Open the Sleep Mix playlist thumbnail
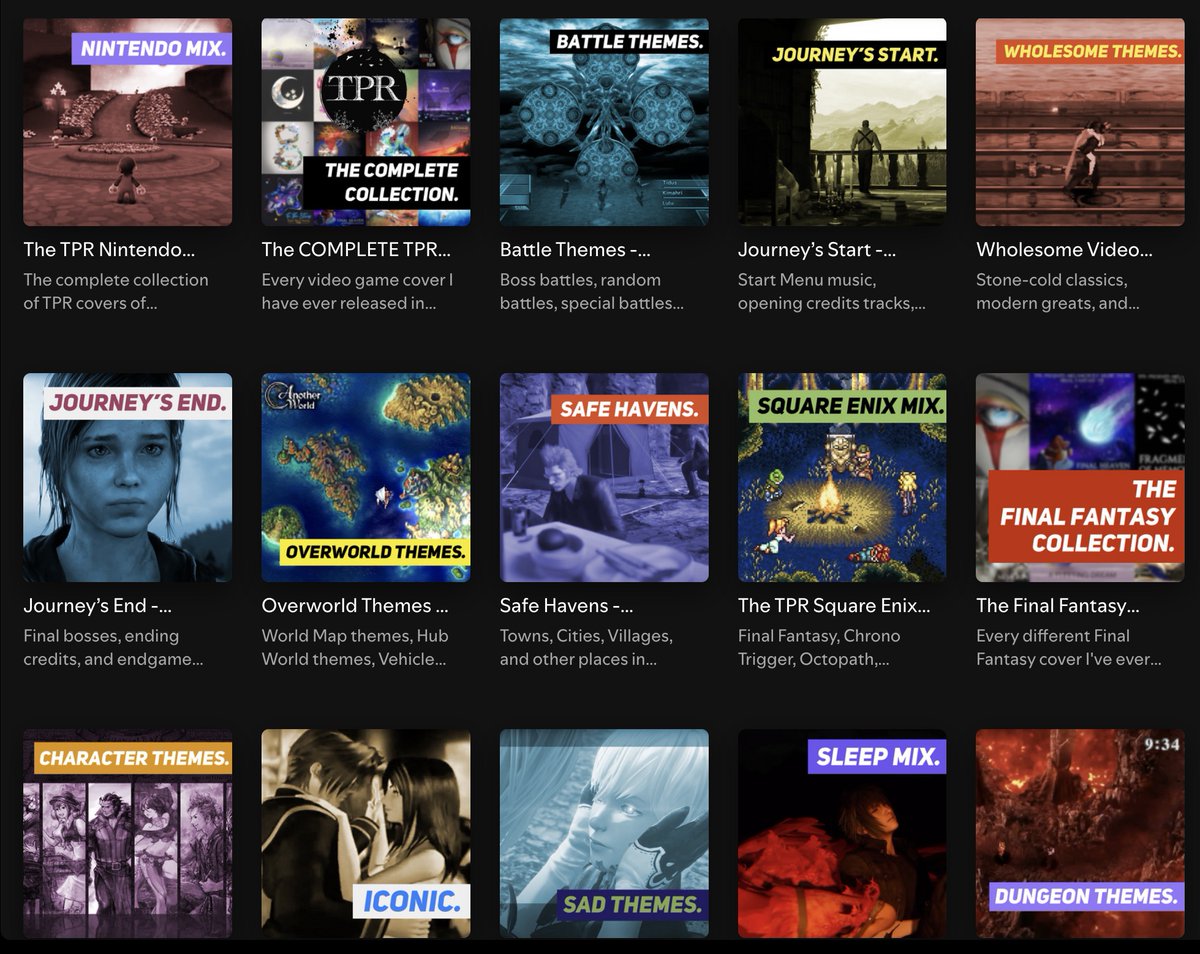 (x=841, y=833)
